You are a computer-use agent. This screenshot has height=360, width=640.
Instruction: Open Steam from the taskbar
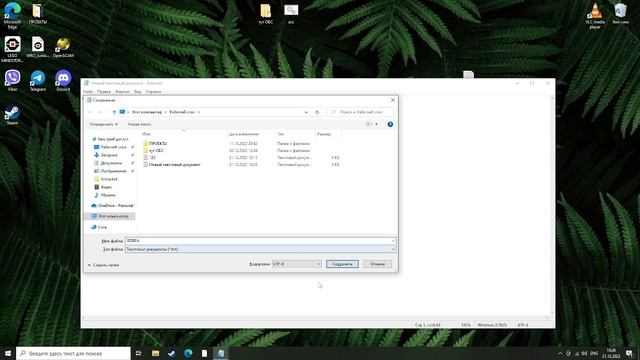172,353
